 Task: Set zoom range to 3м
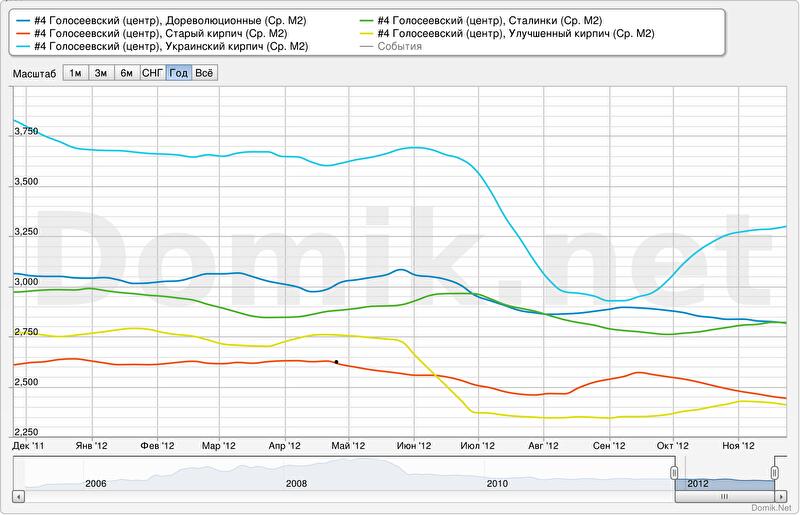[101, 73]
